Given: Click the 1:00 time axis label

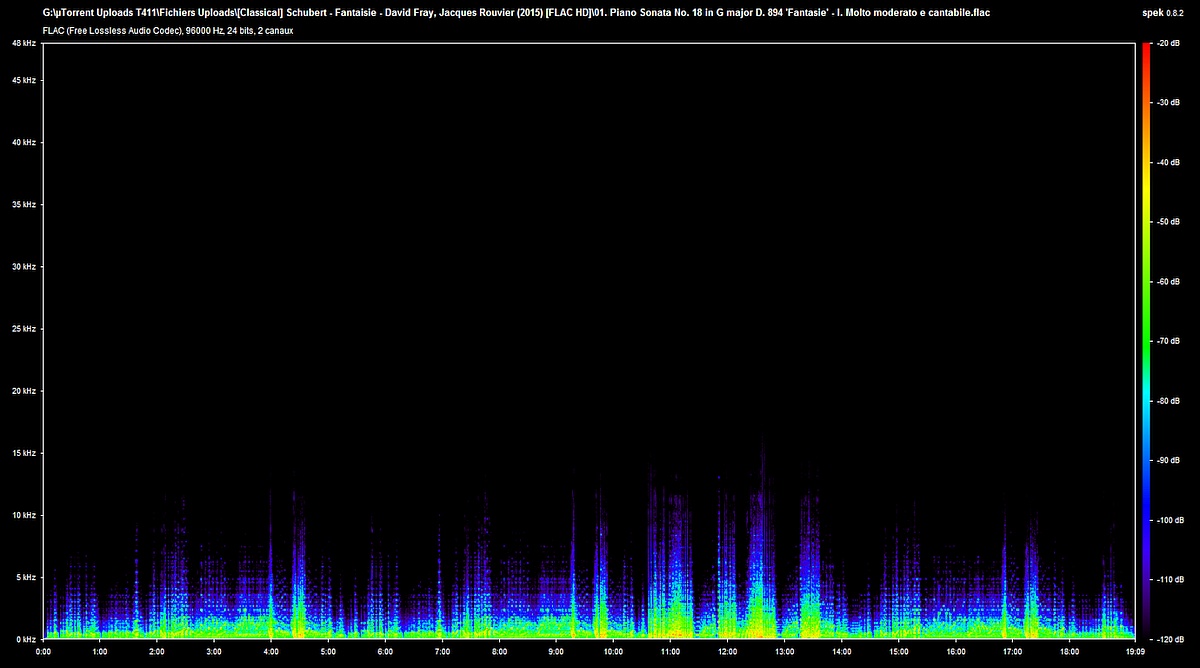Looking at the screenshot, I should 100,652.
